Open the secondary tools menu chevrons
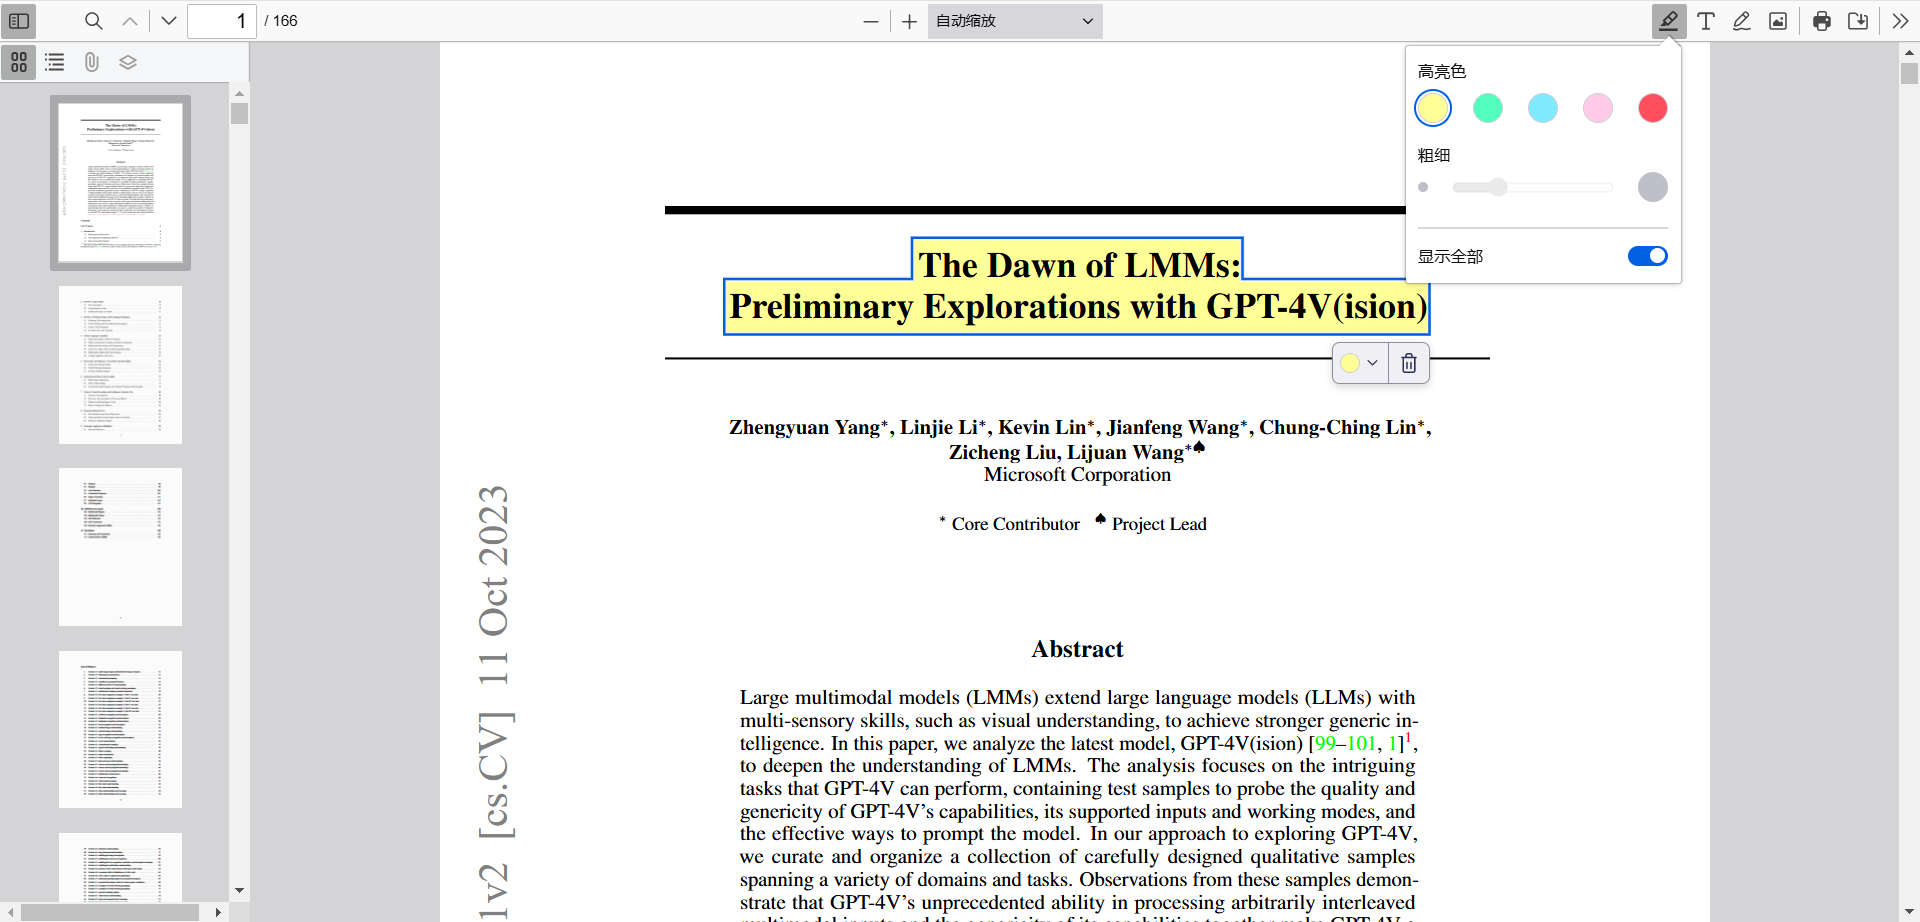Screen dimensions: 1920x922 pos(1900,21)
